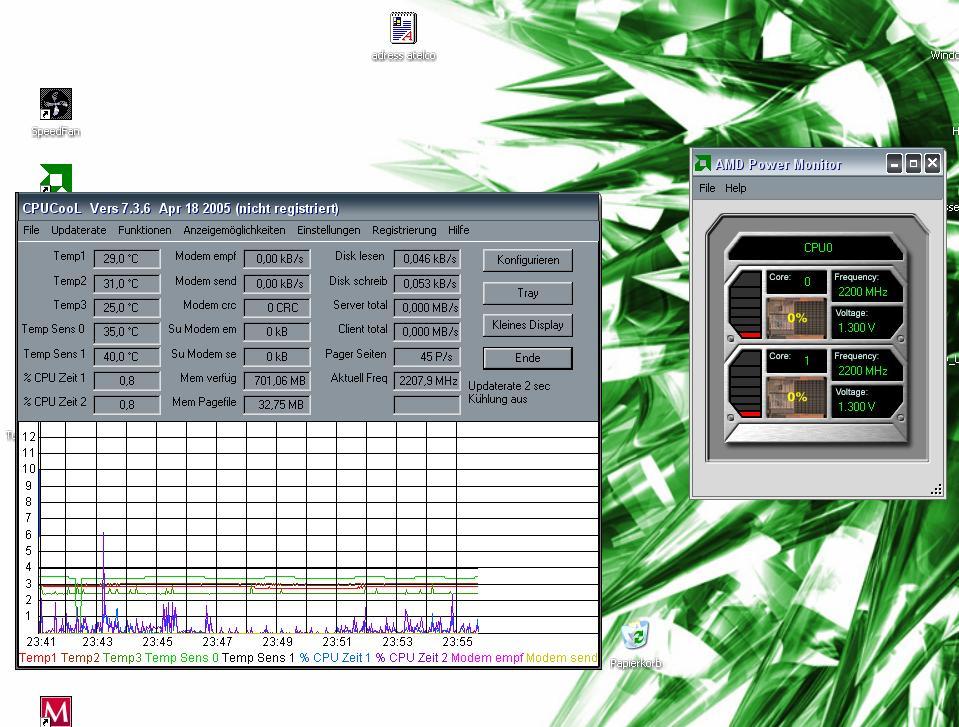Click the Temp2 graph legend label

tap(80, 658)
